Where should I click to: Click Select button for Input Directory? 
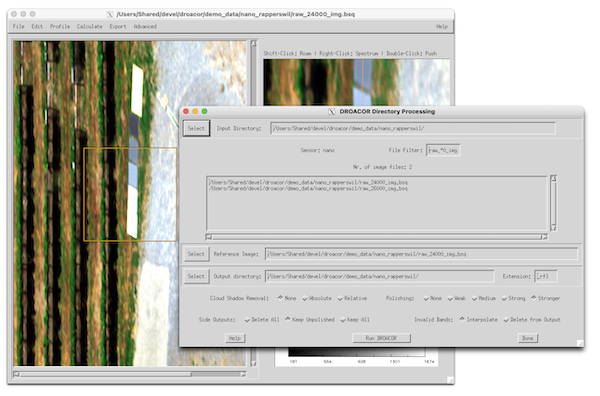(x=196, y=129)
